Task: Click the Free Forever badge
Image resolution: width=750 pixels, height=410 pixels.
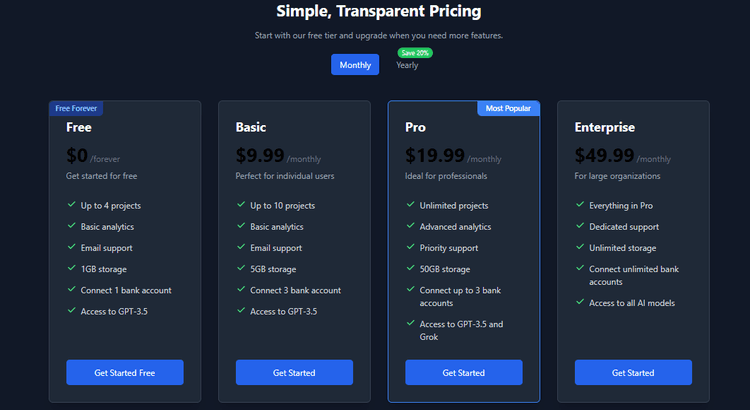Action: (x=77, y=108)
